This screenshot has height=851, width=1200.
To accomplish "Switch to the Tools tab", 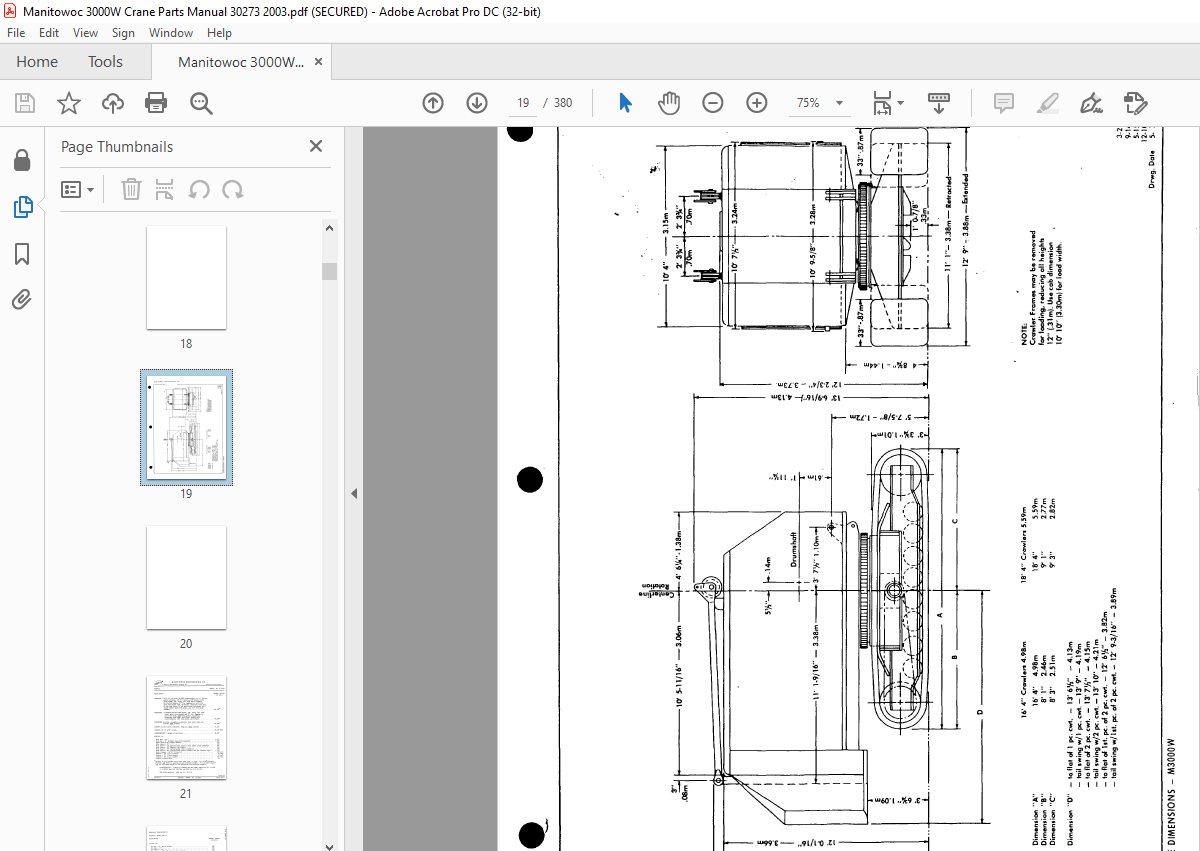I will [x=105, y=62].
